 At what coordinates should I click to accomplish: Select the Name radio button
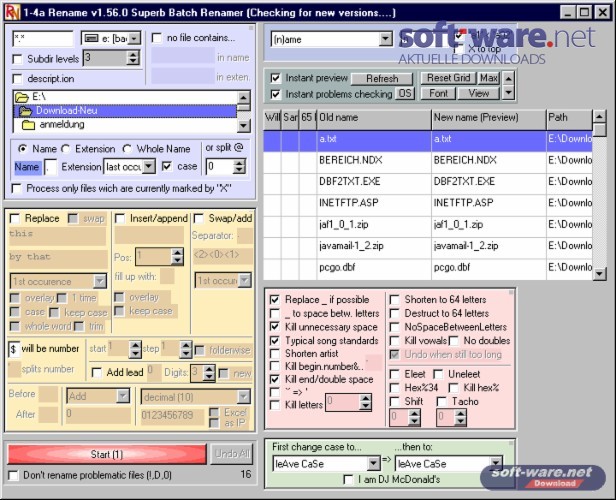click(x=22, y=149)
